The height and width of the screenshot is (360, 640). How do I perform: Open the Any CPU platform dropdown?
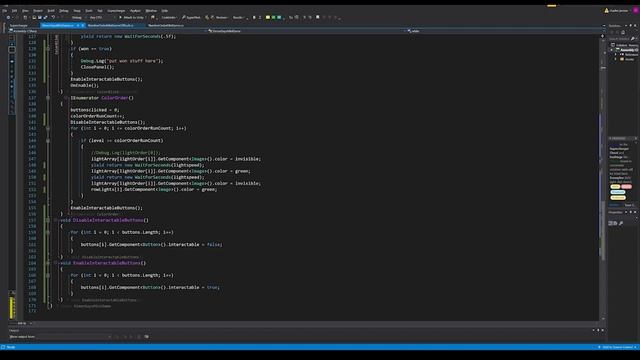point(101,18)
